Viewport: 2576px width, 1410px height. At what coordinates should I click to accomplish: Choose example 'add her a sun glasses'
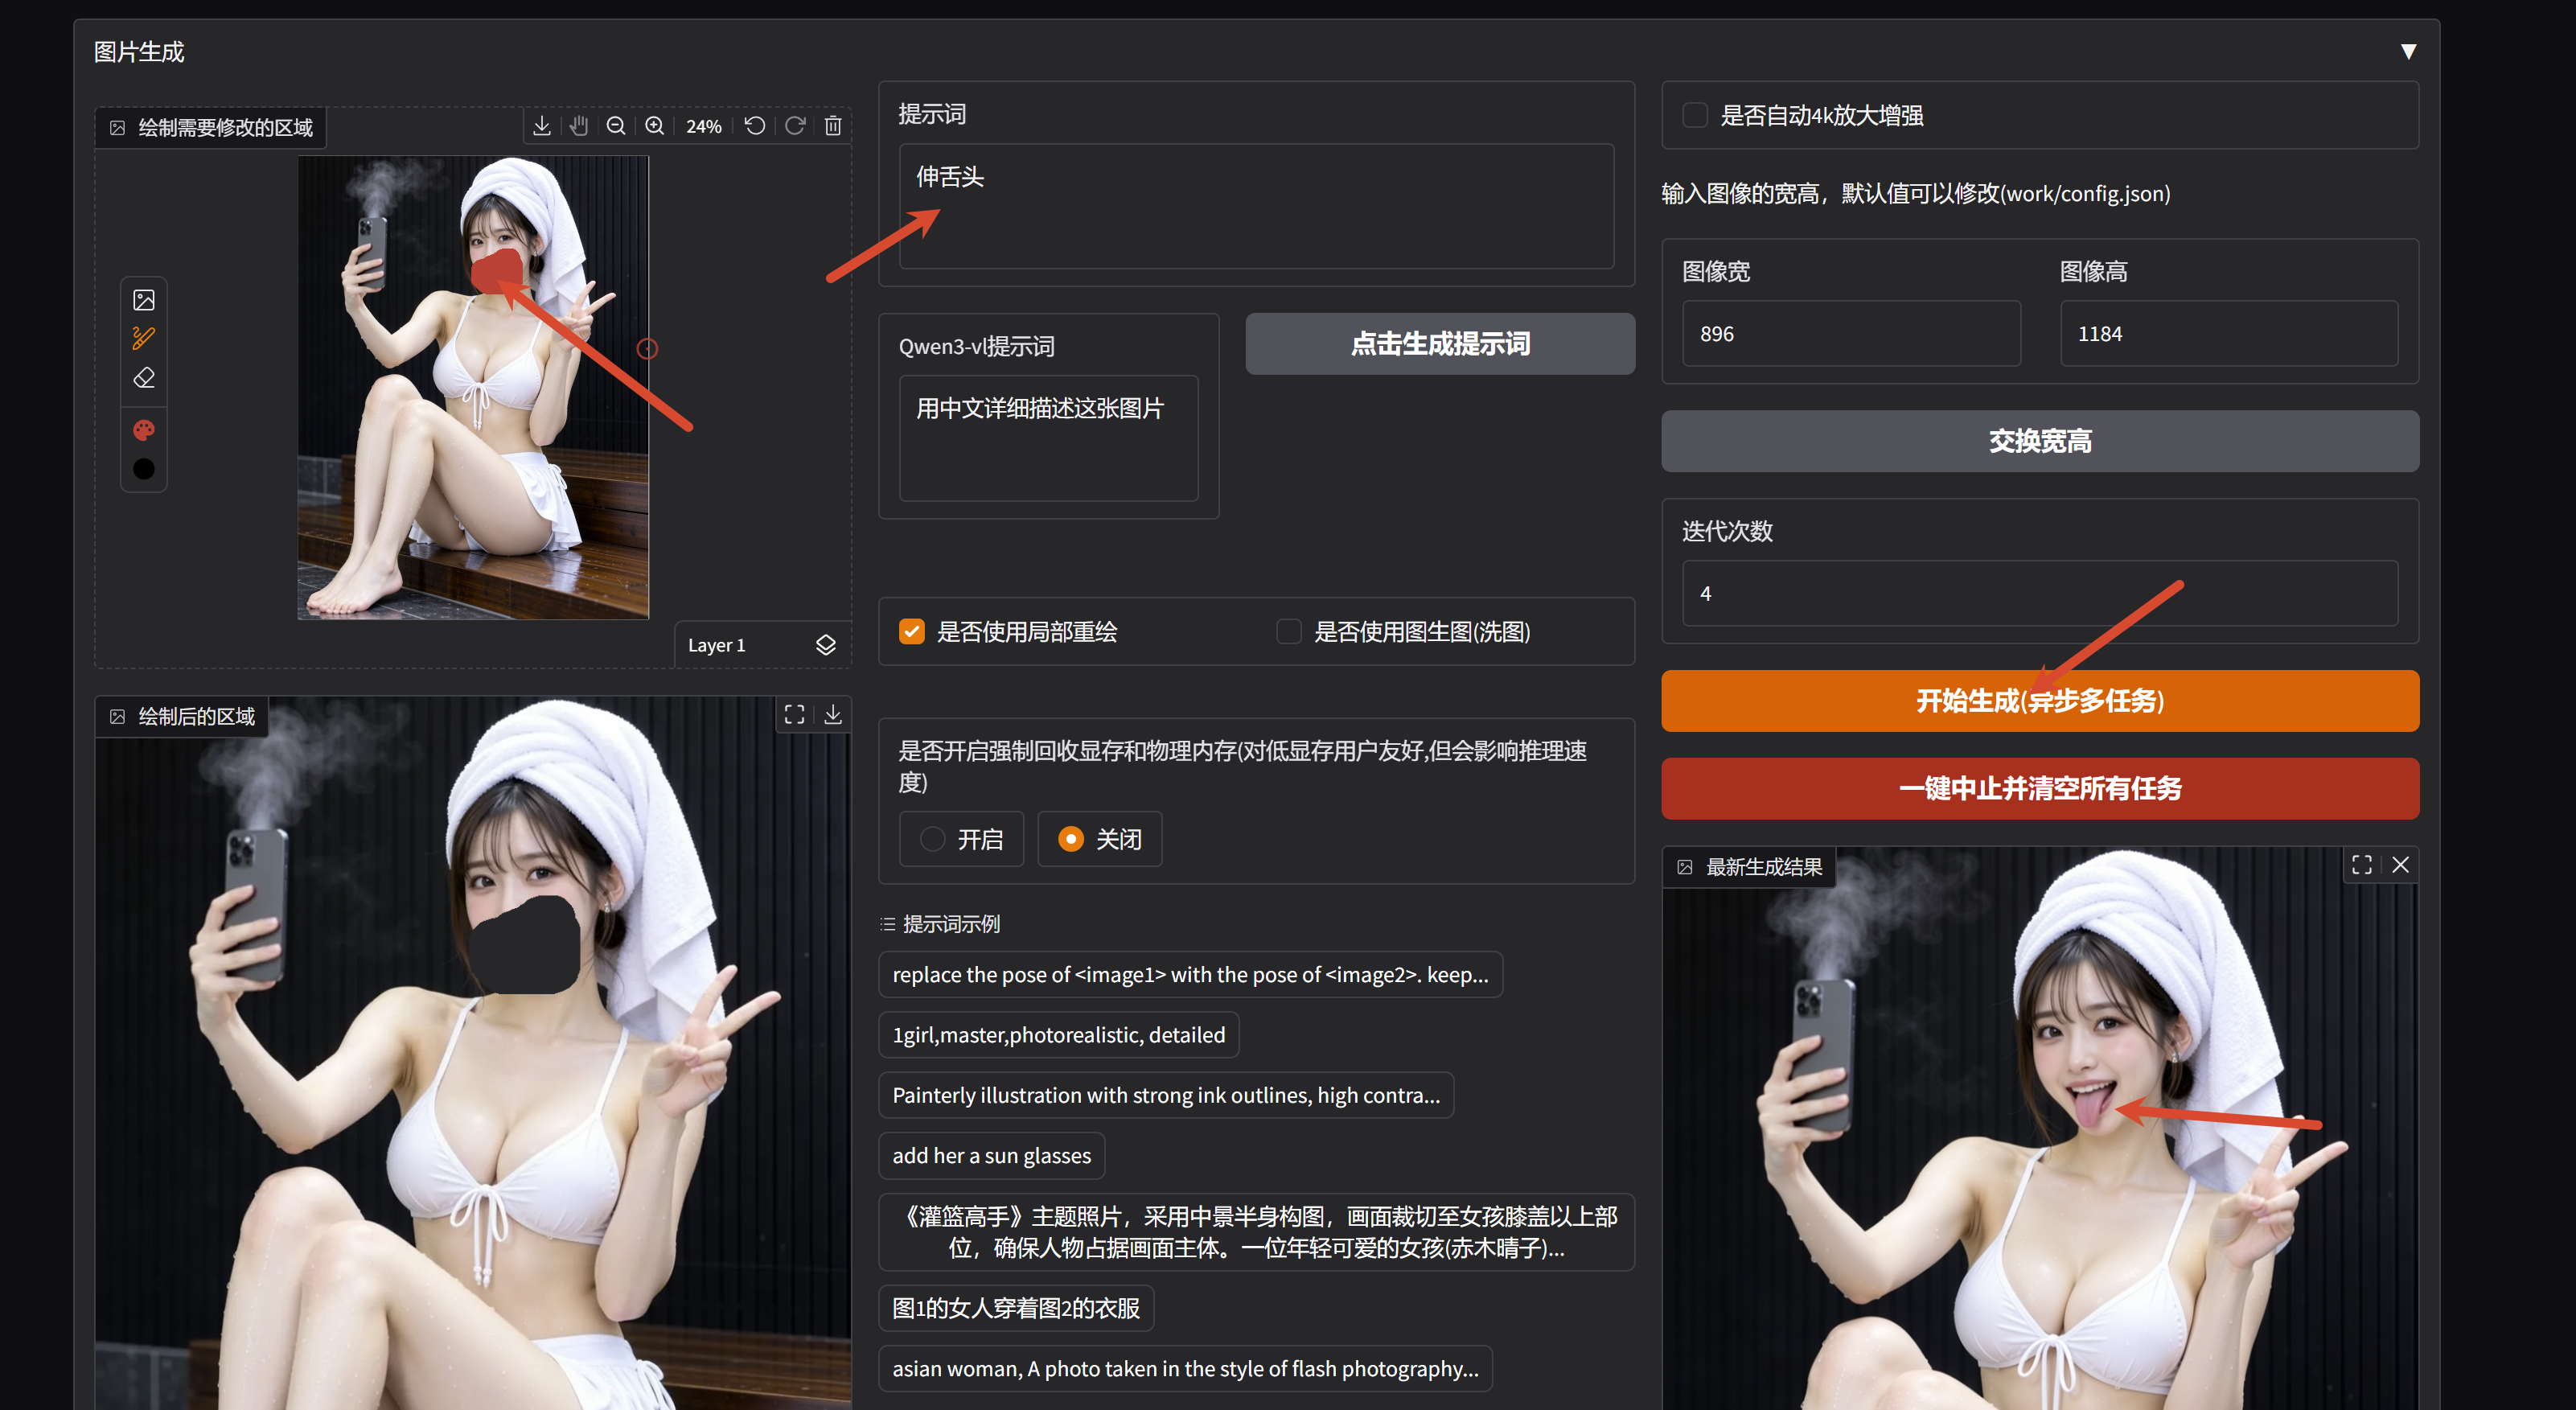click(x=991, y=1156)
